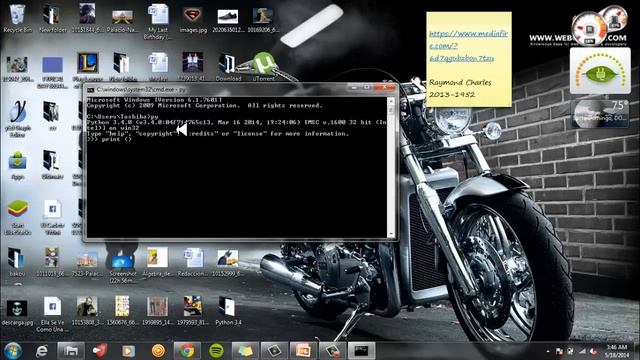This screenshot has width=640, height=360.
Task: Open File Explorer from taskbar
Action: point(71,351)
